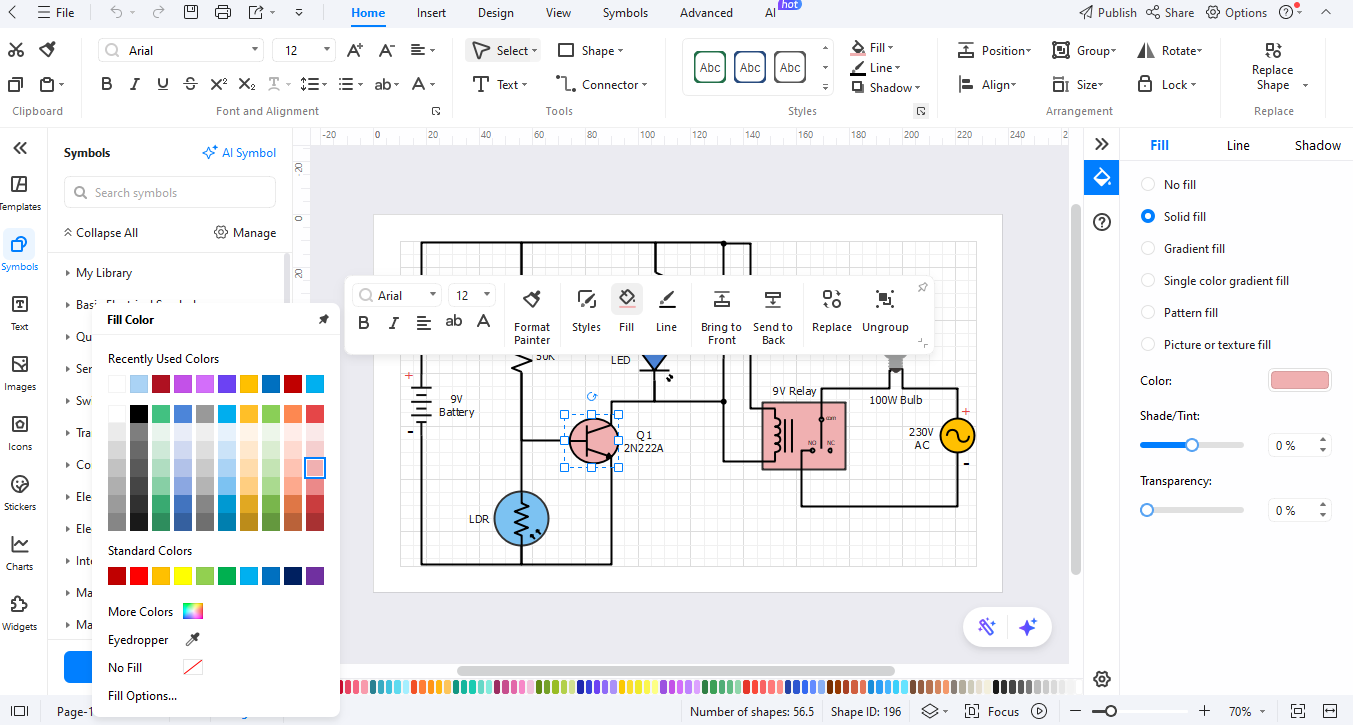Image resolution: width=1353 pixels, height=725 pixels.
Task: Open Stickers panel in left sidebar
Action: click(19, 493)
